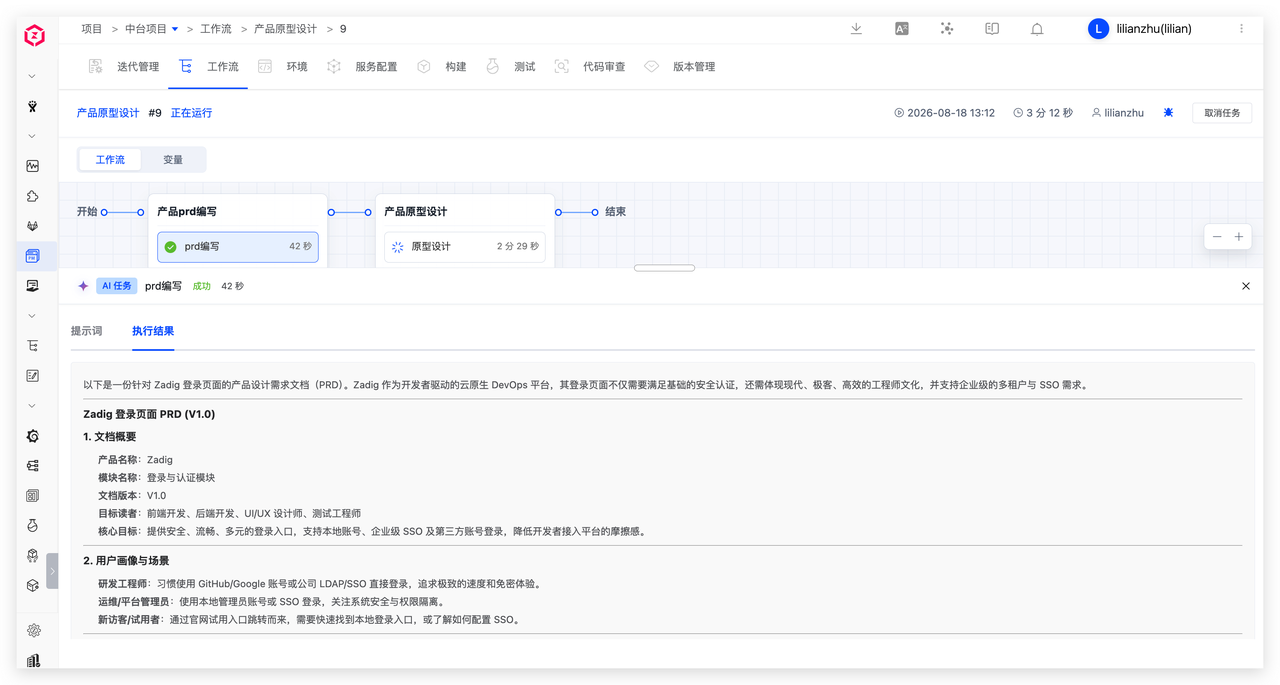Click the download icon in top bar
This screenshot has width=1280, height=685.
coord(856,29)
